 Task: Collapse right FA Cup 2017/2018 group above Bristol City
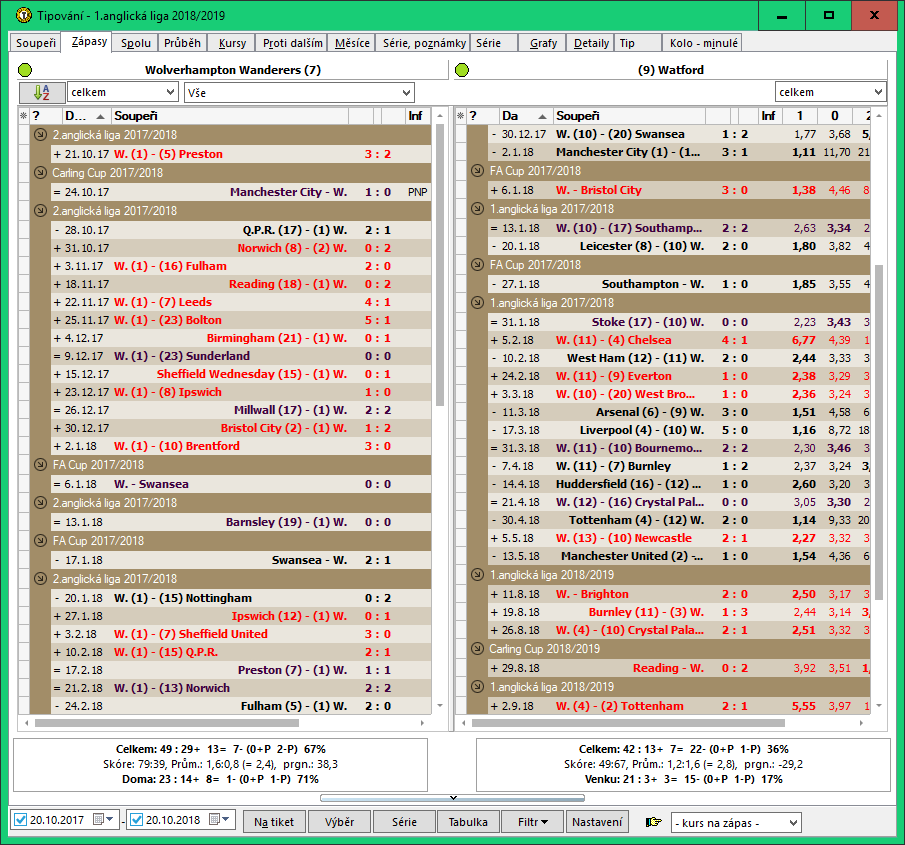(477, 171)
